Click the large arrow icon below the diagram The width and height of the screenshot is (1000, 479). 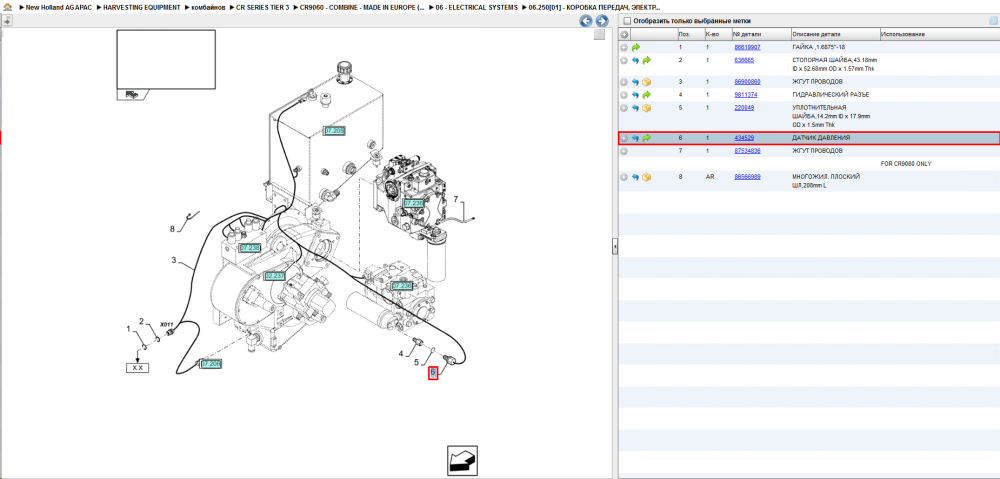pos(462,461)
